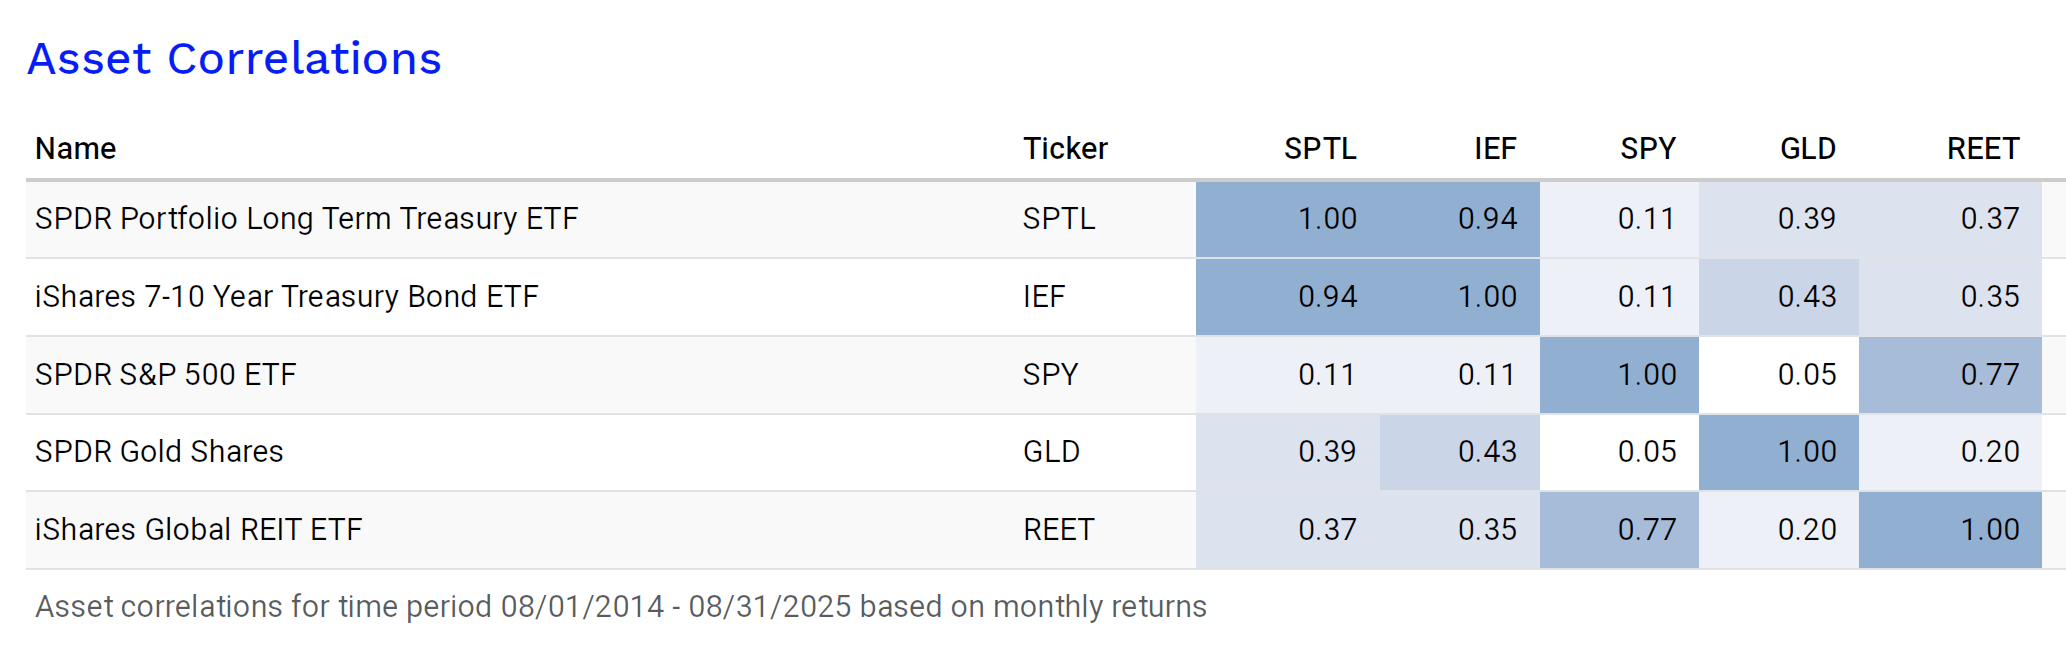Select the SPDR S&P 500 ETF row name

tap(166, 375)
